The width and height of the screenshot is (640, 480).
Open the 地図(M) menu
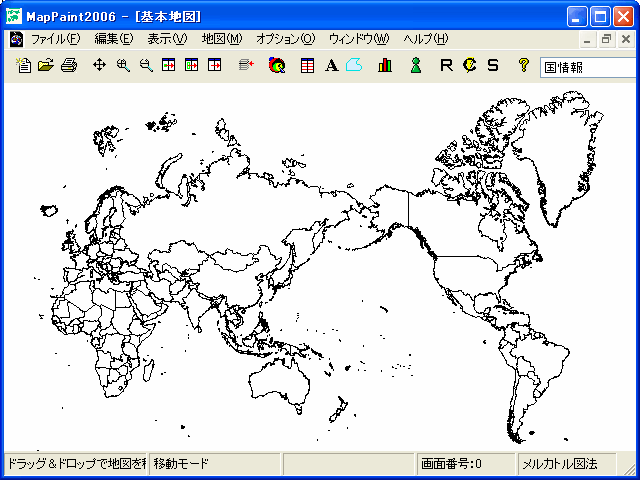pyautogui.click(x=221, y=39)
